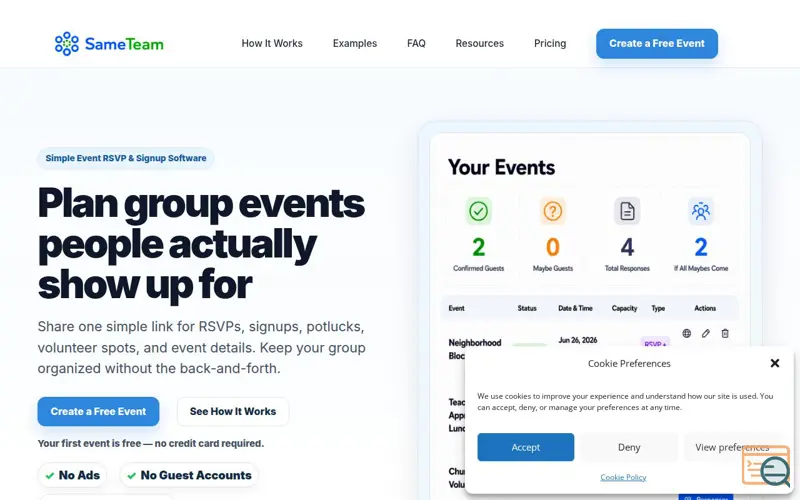Click the trash delete icon in Neighborhood row

click(725, 333)
